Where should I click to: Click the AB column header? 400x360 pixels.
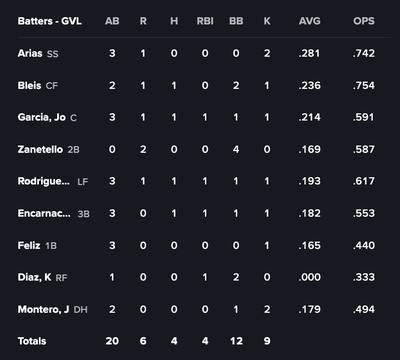pyautogui.click(x=112, y=21)
